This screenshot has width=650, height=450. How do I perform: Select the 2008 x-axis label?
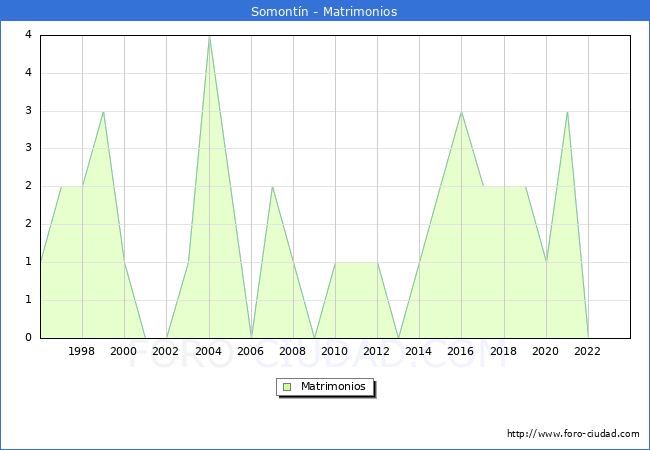[x=293, y=351]
